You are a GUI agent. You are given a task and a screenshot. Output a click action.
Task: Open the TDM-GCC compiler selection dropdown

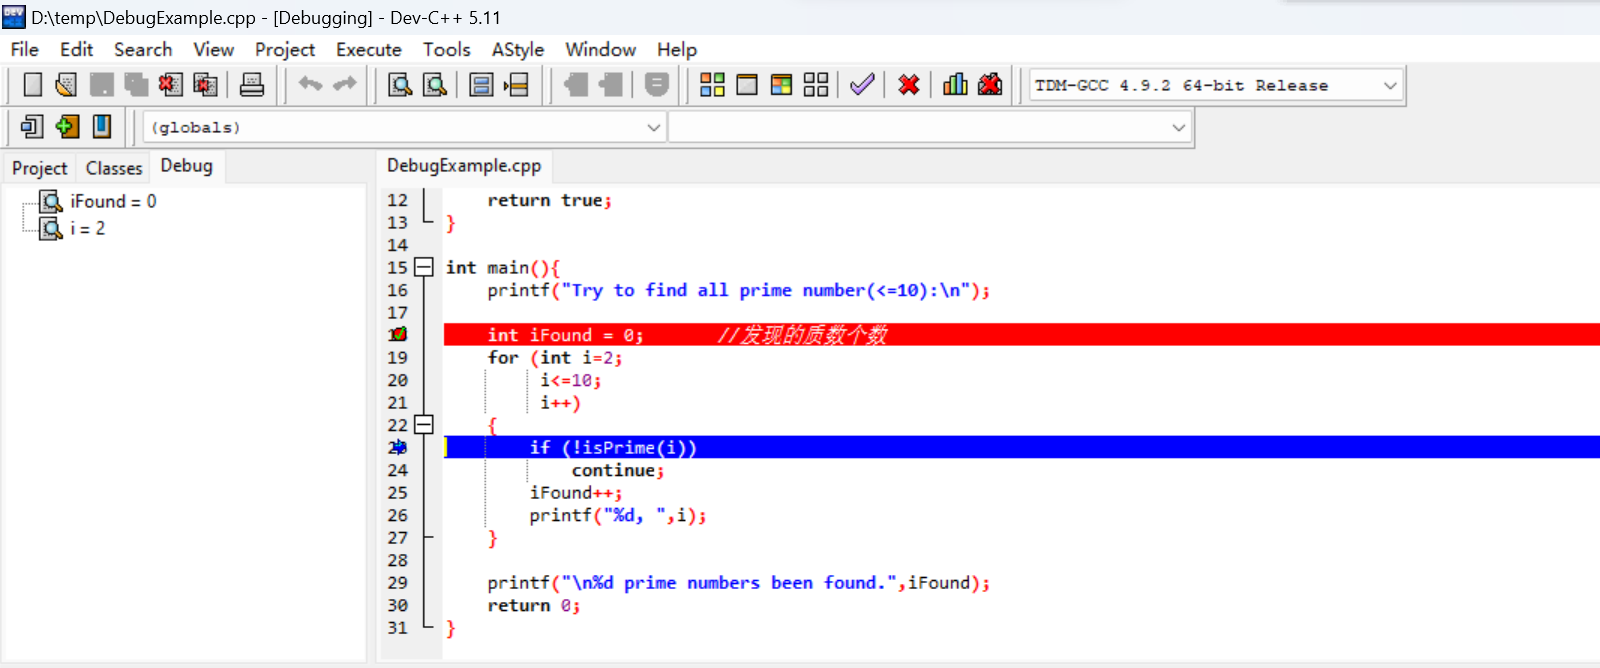pyautogui.click(x=1217, y=85)
